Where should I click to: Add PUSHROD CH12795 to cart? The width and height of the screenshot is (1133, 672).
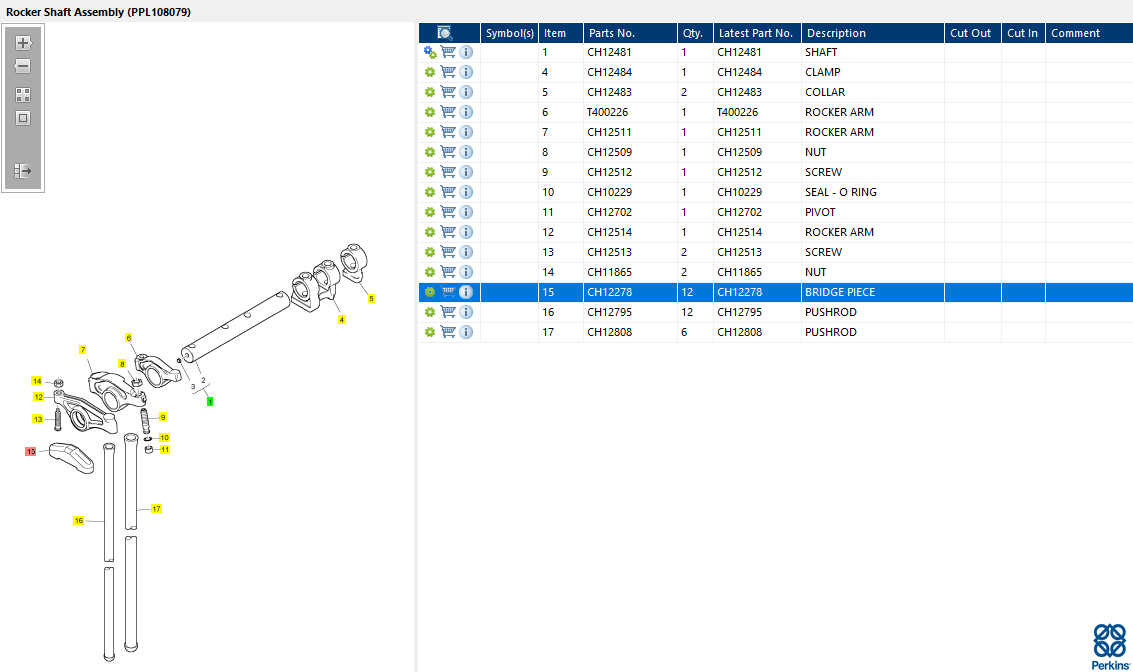click(448, 312)
